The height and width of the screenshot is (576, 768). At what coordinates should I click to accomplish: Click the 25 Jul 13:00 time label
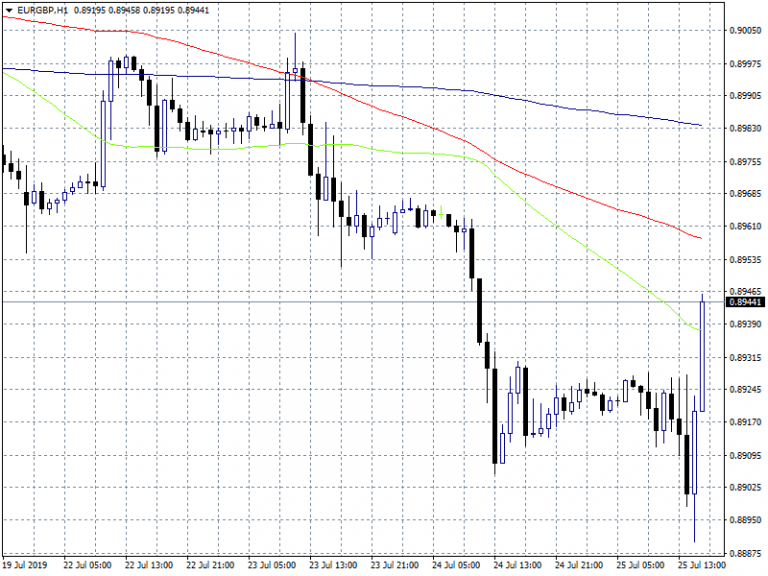(x=704, y=565)
